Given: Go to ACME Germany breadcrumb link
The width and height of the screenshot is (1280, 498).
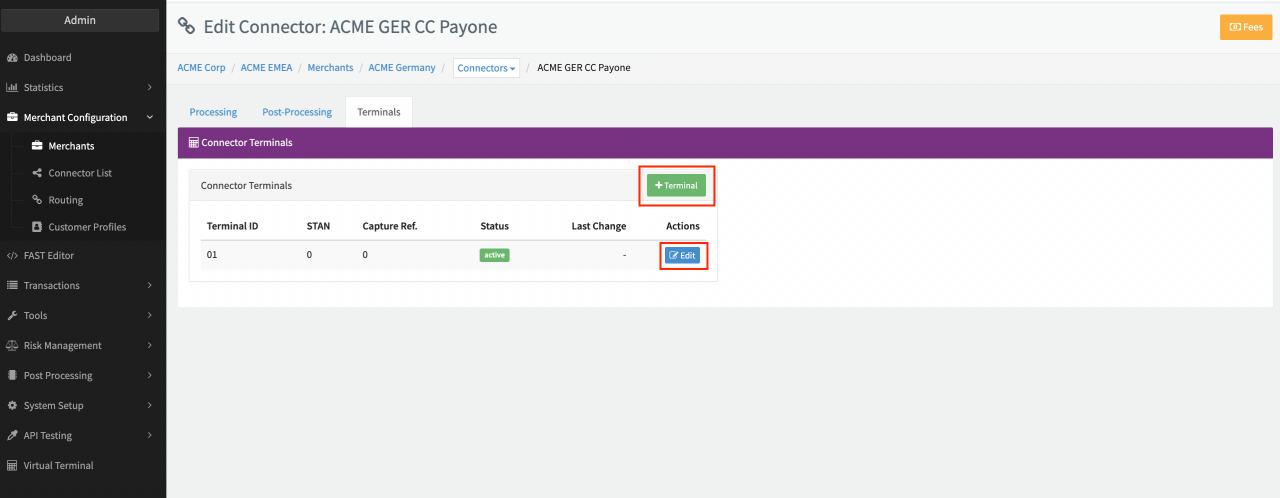Looking at the screenshot, I should 402,68.
